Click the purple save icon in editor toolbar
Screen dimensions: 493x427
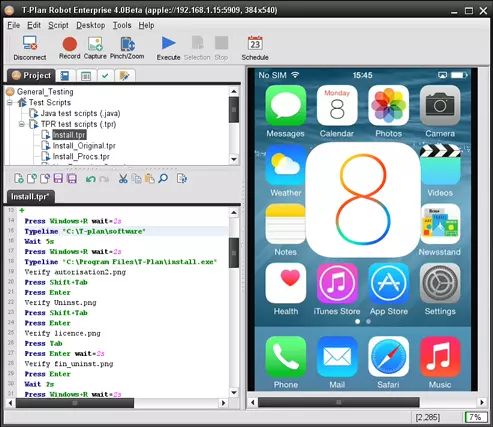tap(58, 179)
